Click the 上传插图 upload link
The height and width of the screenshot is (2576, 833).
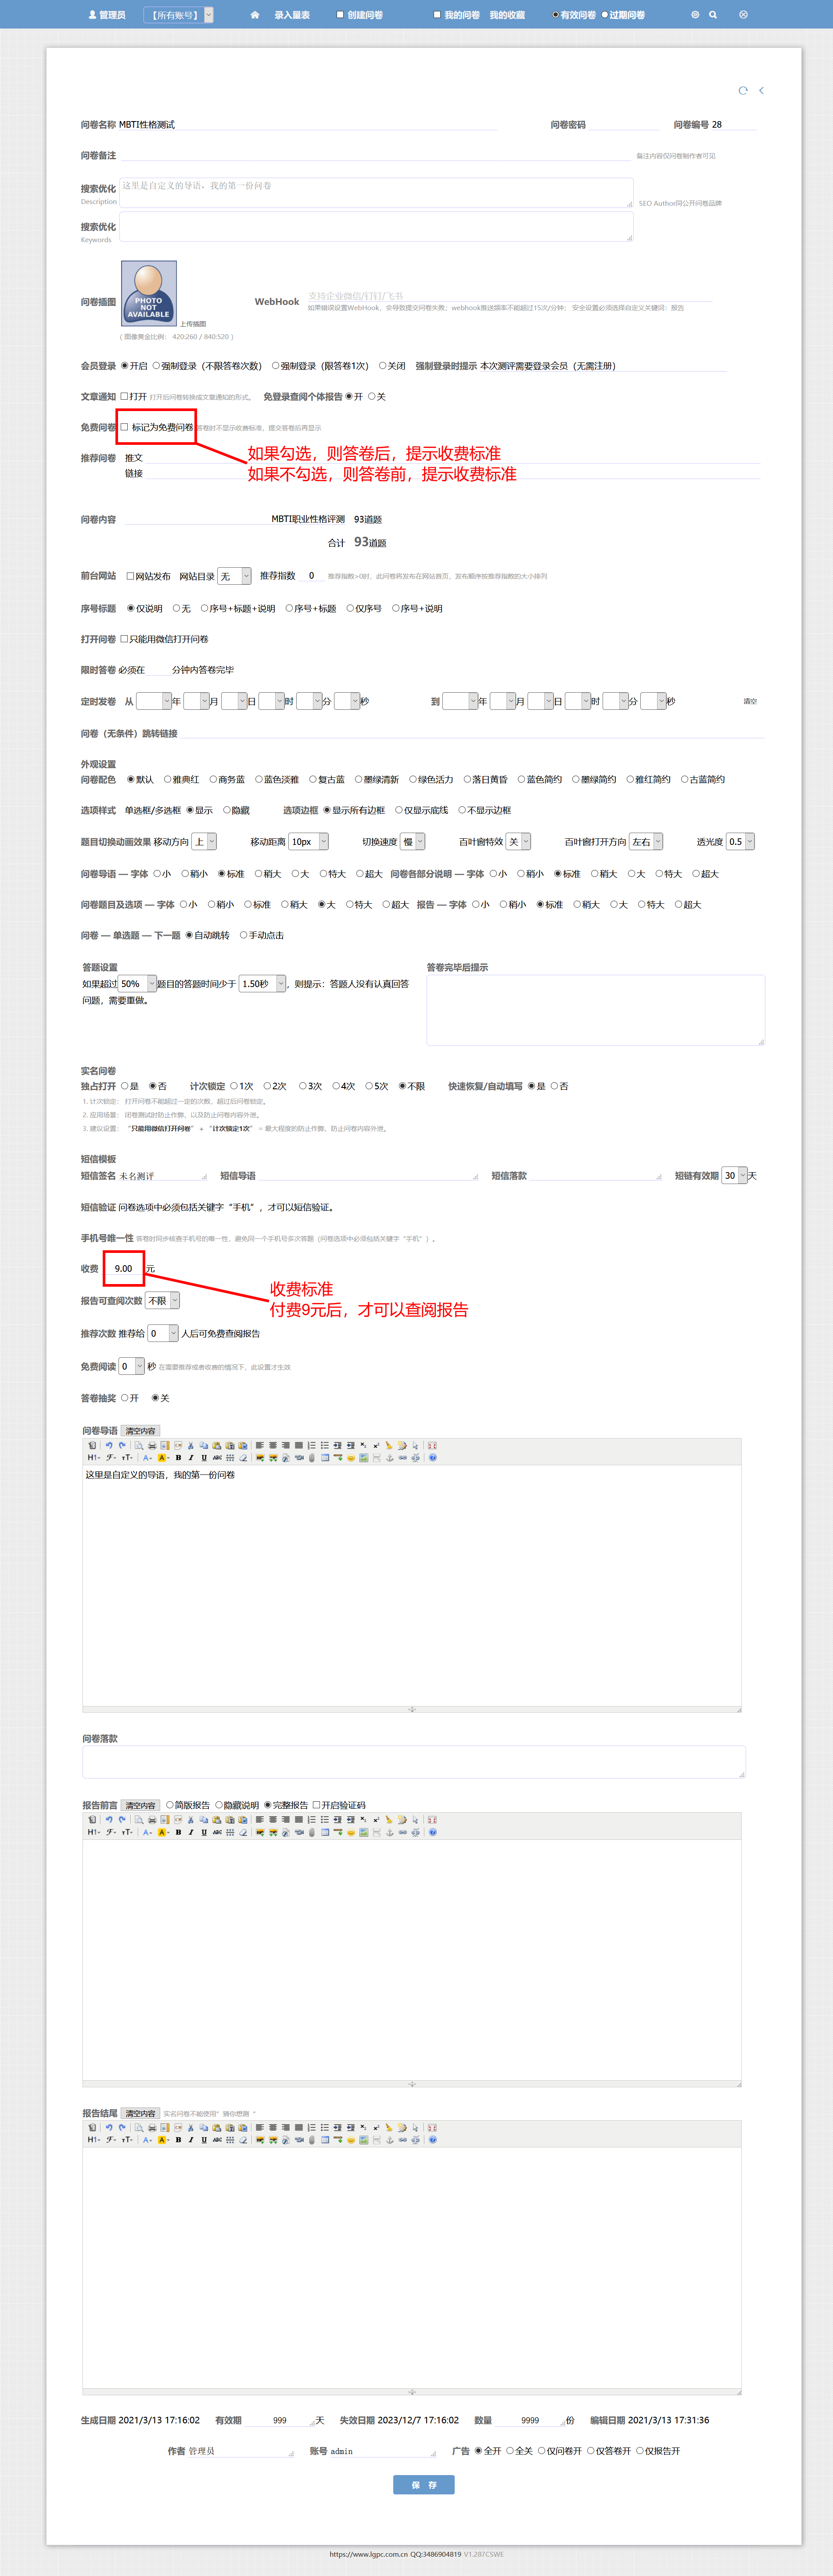(x=193, y=324)
